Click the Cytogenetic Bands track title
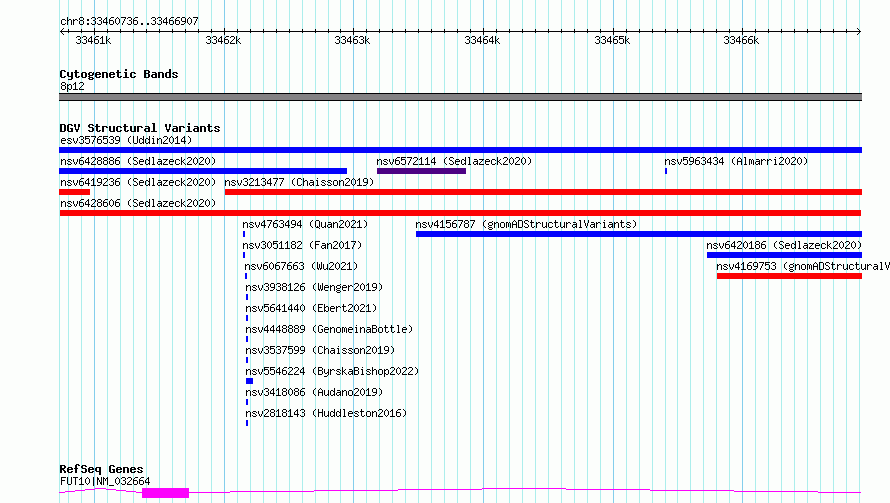This screenshot has width=890, height=503. (119, 74)
